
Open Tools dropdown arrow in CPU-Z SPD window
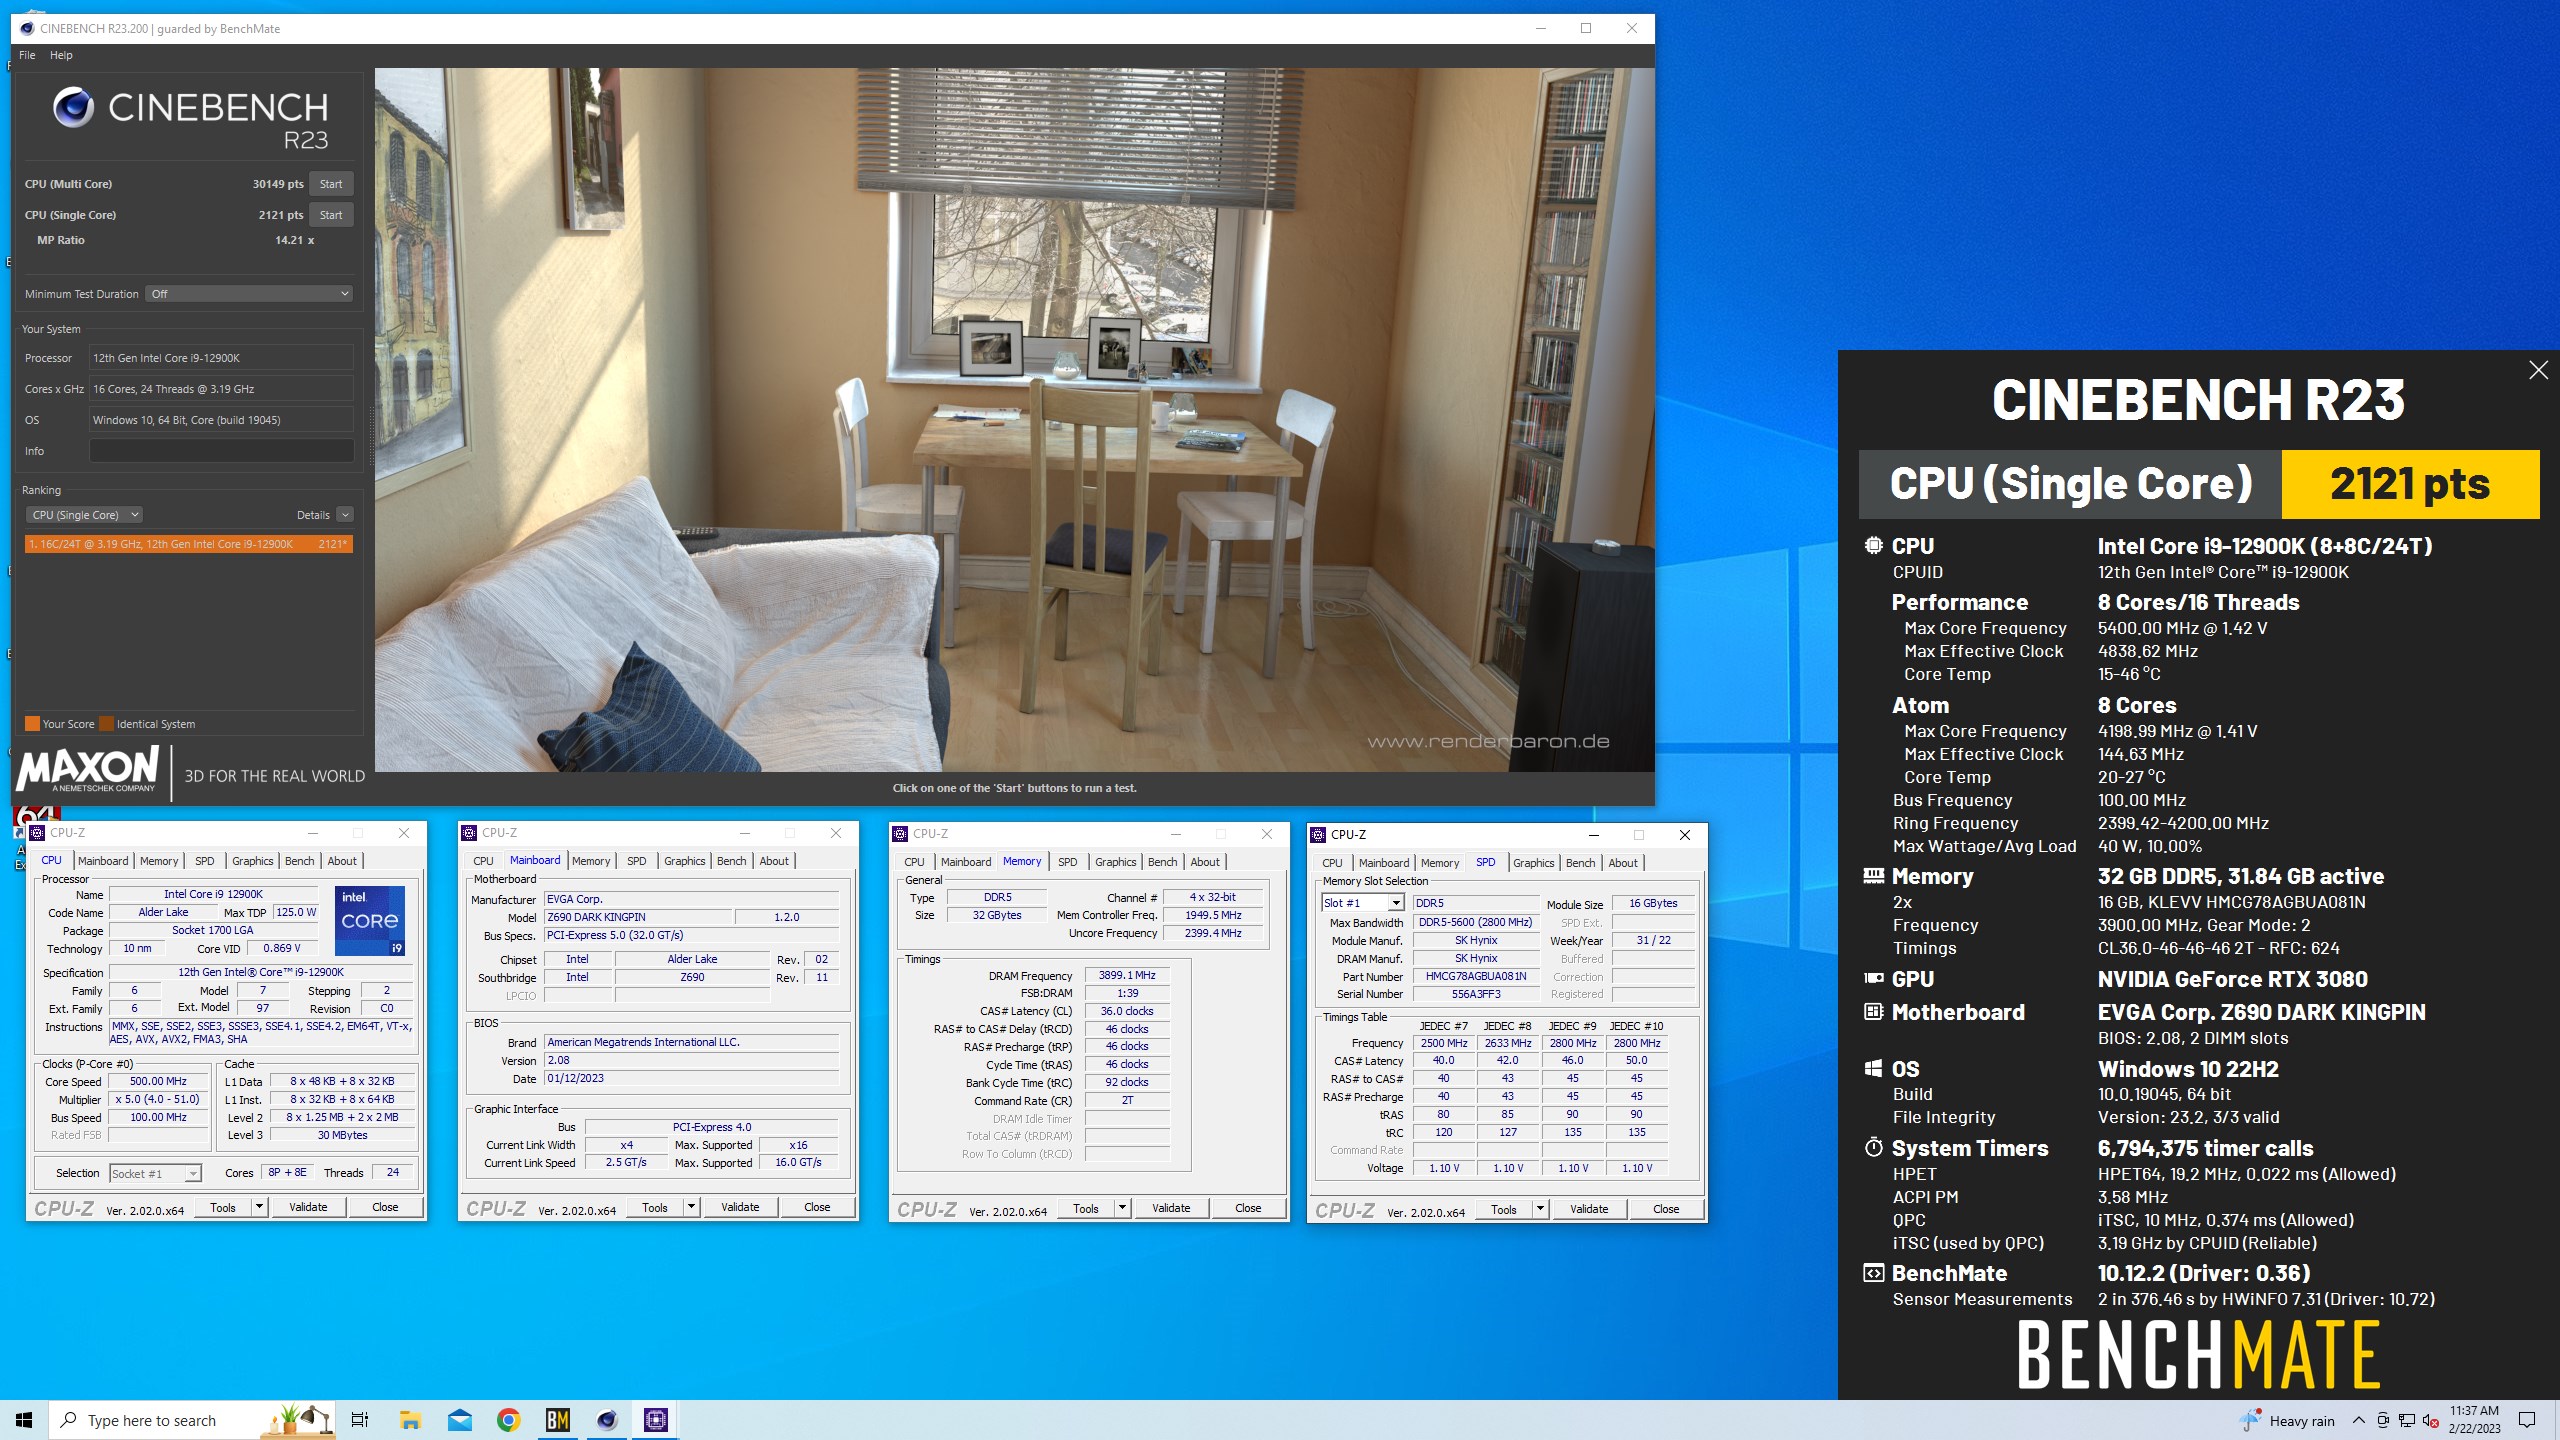click(1540, 1209)
